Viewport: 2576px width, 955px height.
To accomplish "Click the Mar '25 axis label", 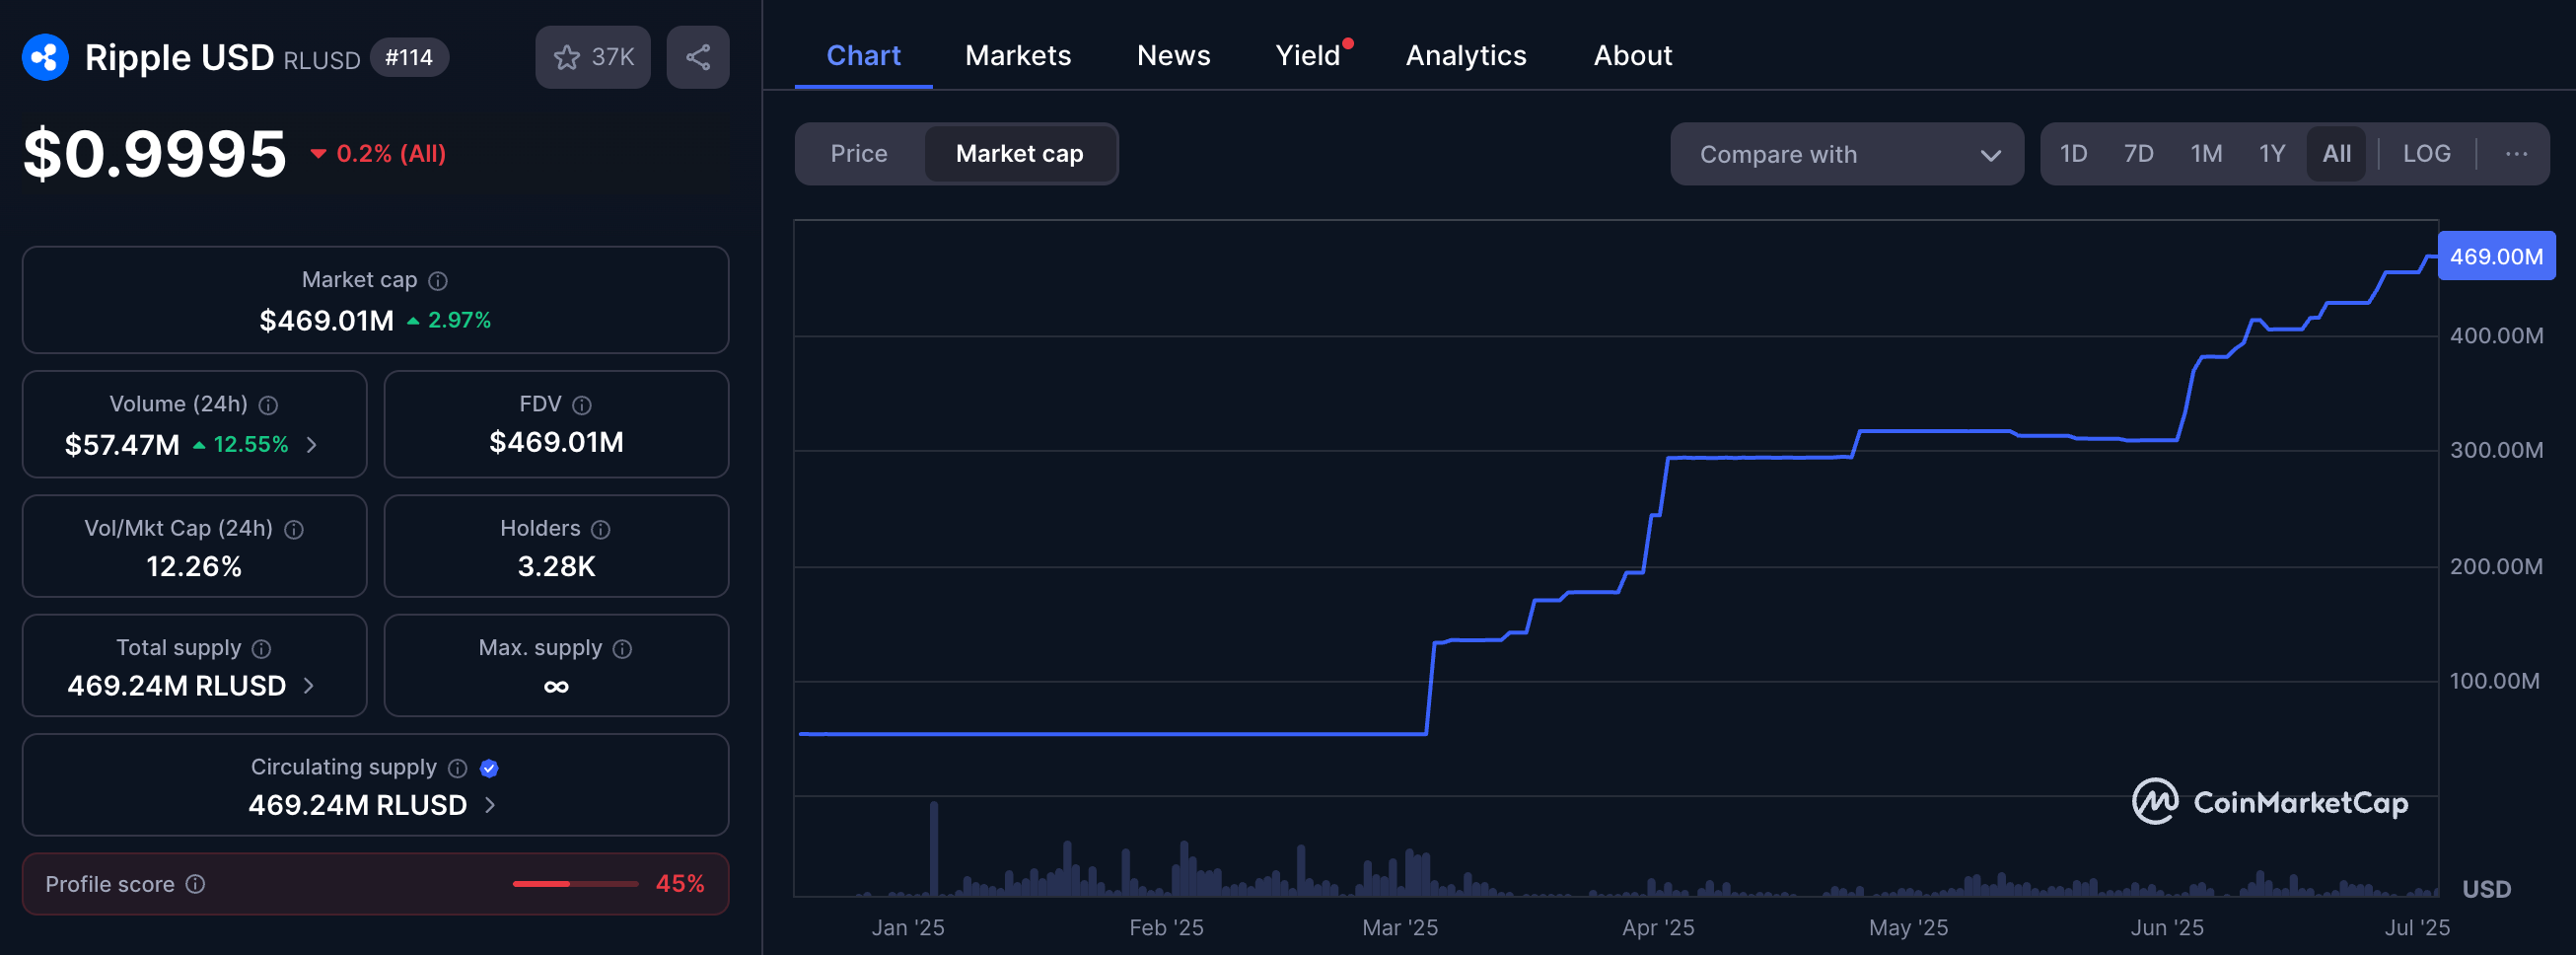I will [1400, 928].
